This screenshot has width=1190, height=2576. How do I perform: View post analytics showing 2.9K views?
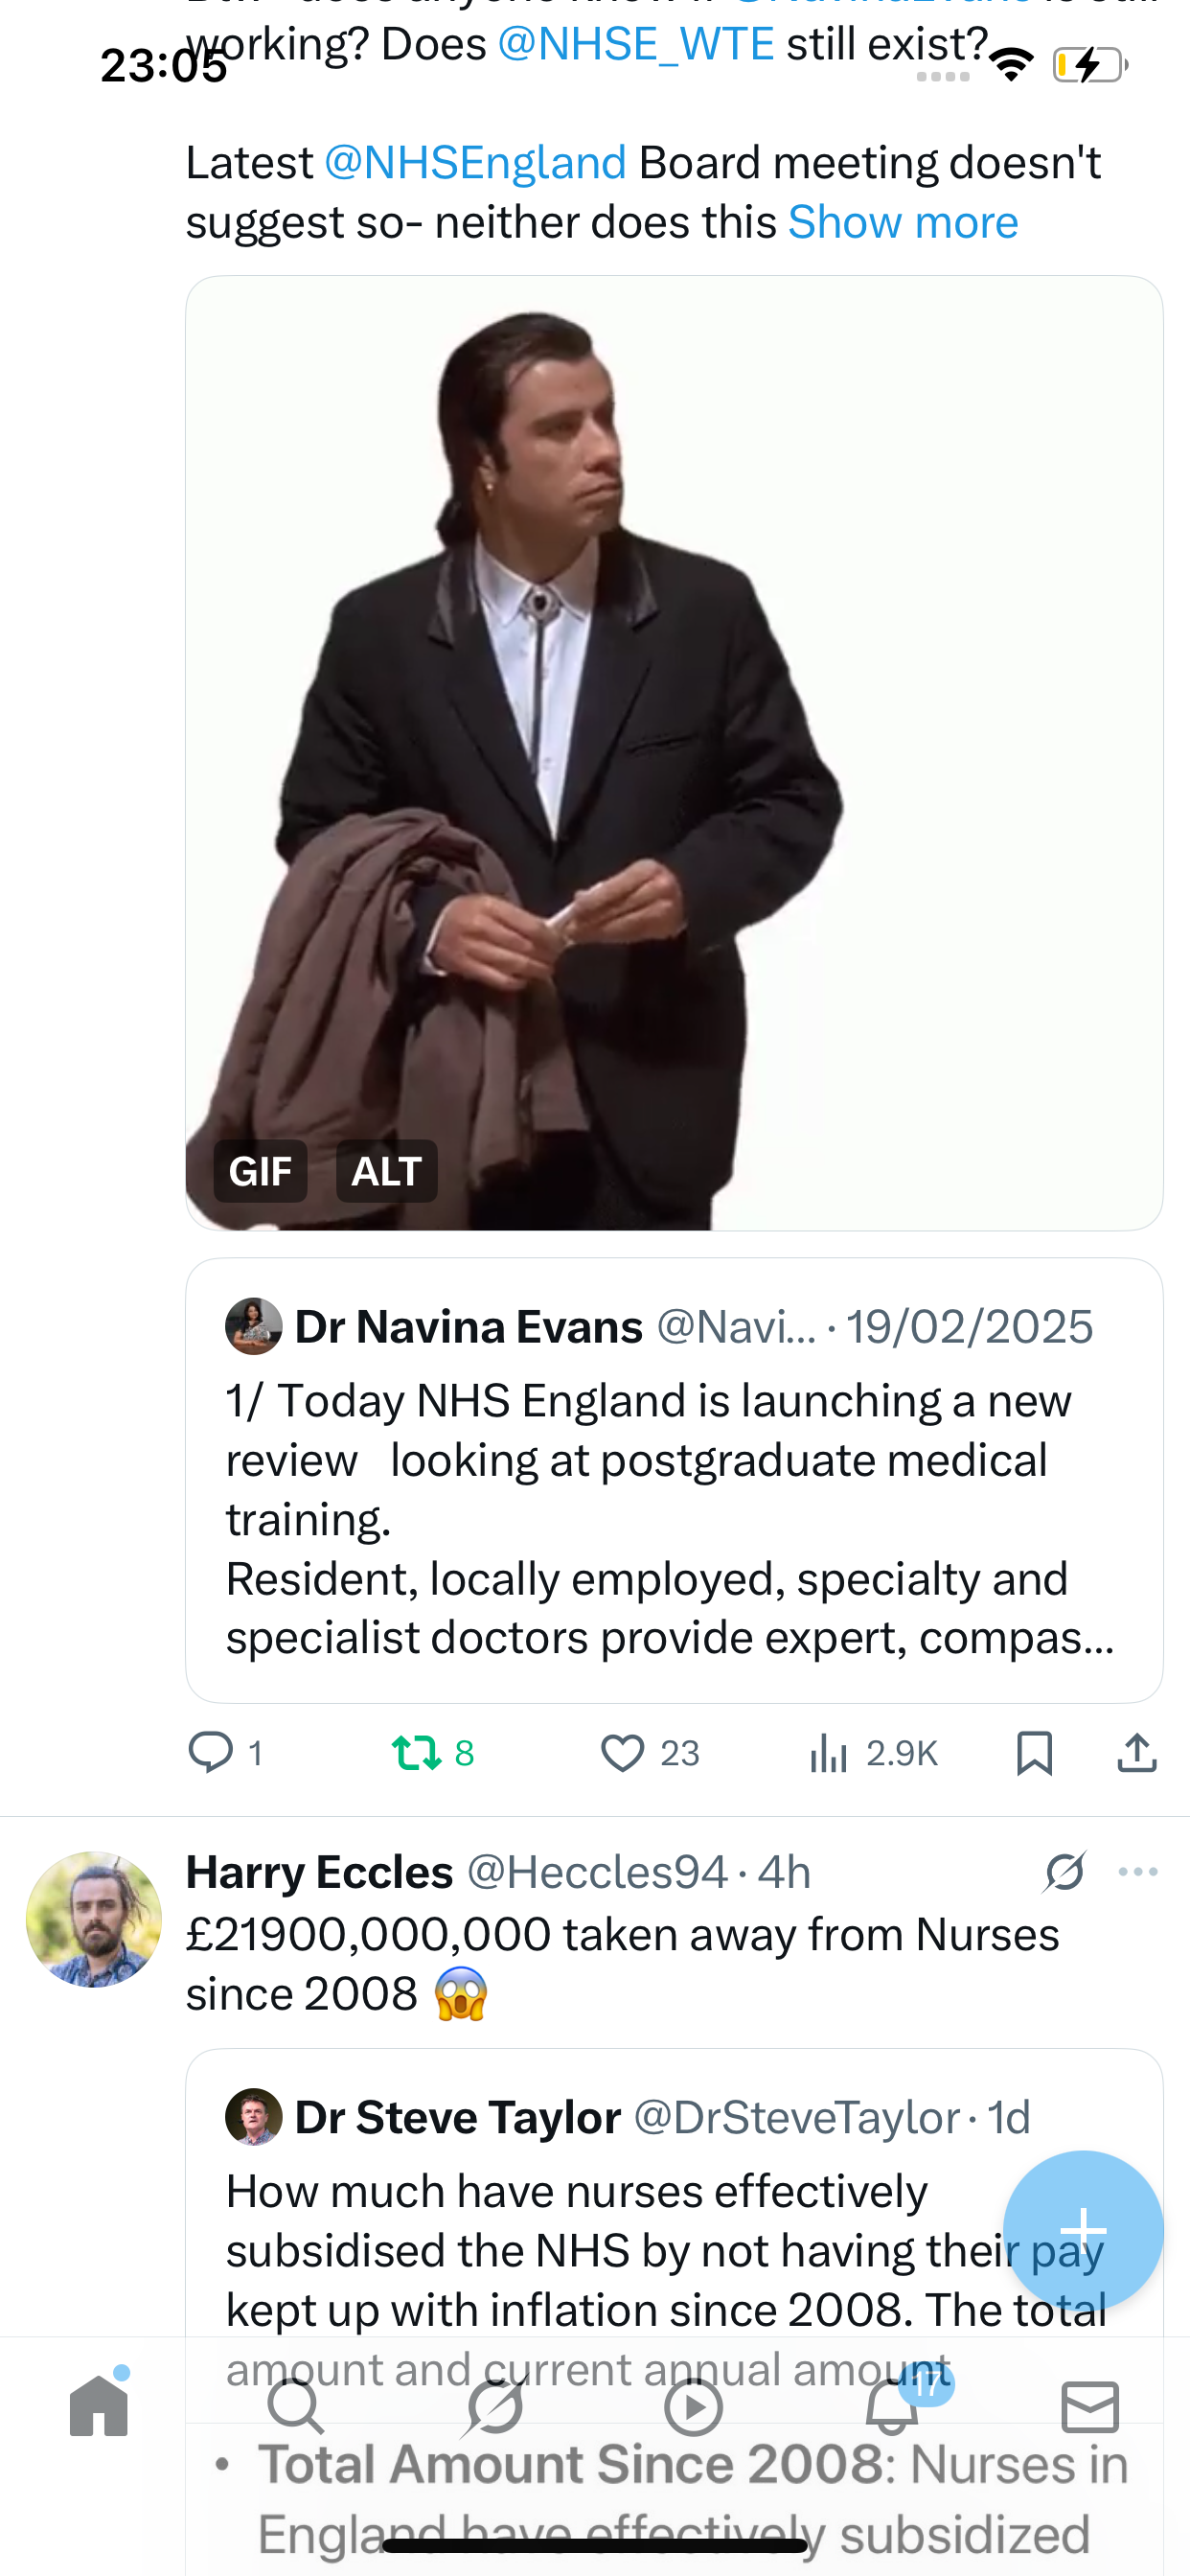coord(873,1752)
